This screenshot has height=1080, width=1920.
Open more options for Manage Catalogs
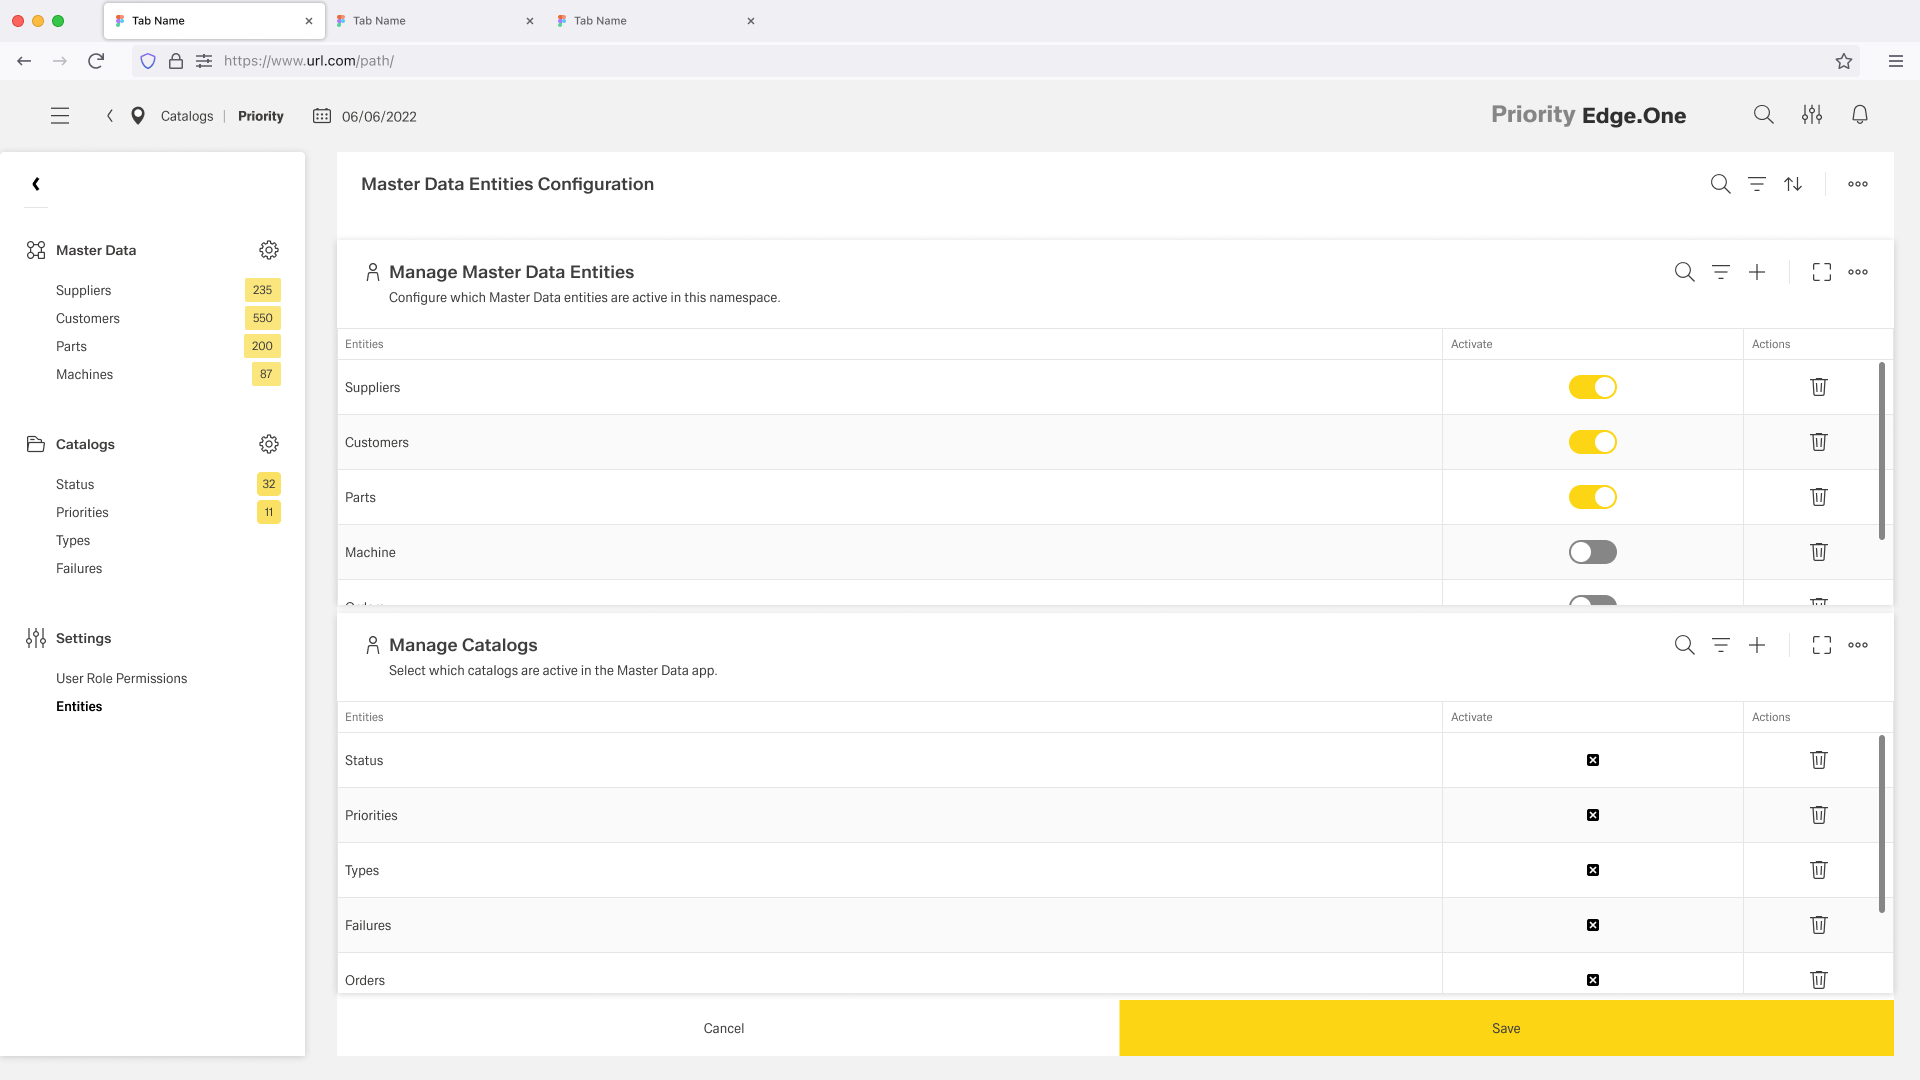(1858, 645)
